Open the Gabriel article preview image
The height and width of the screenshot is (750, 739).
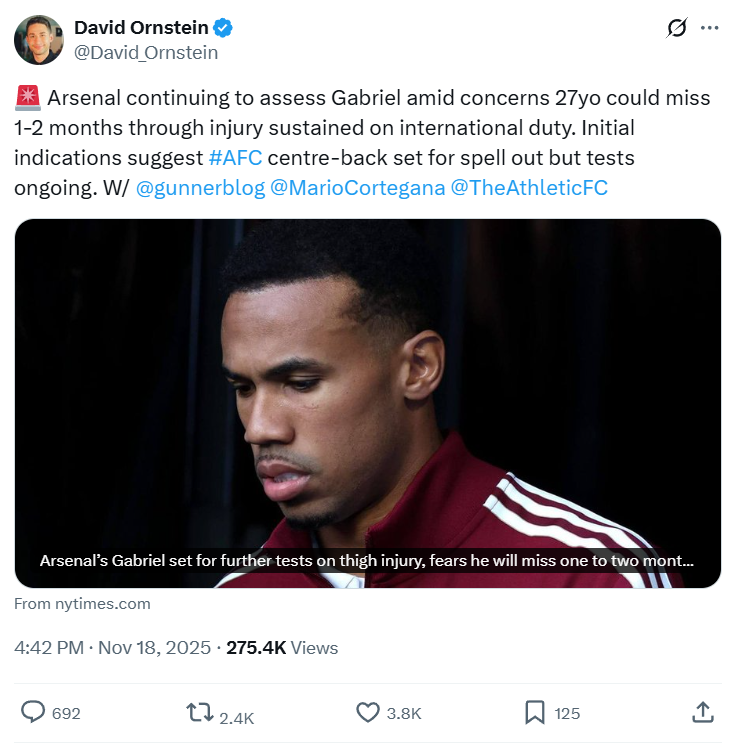click(x=368, y=380)
